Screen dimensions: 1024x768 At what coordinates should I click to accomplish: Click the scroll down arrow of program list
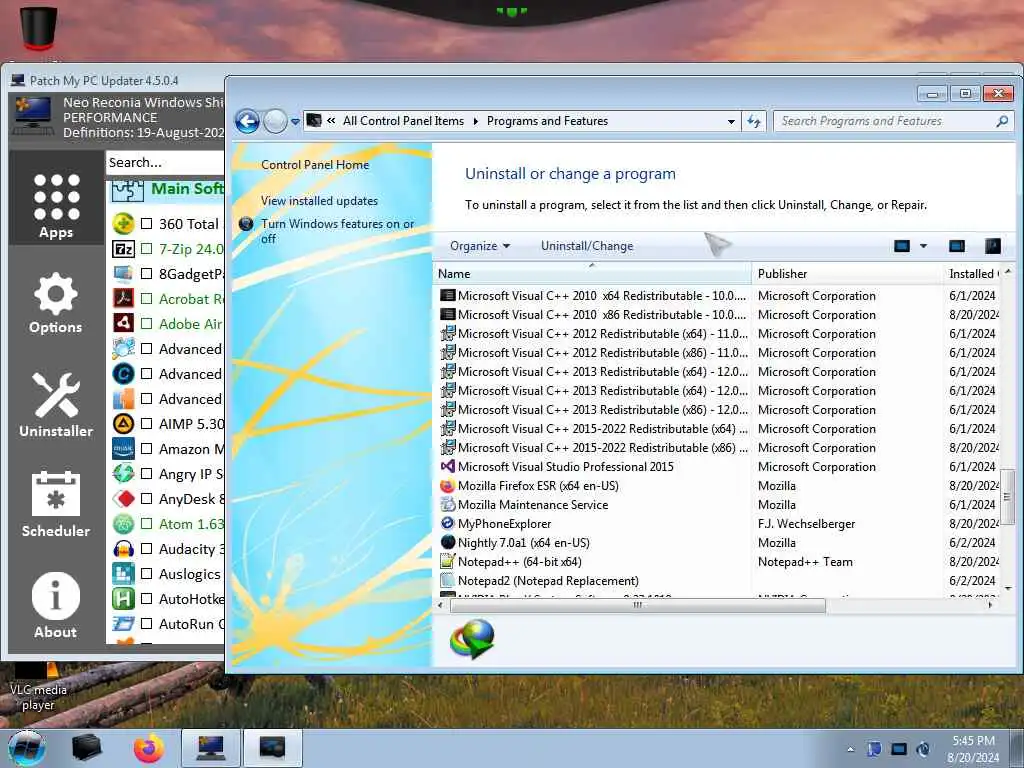pyautogui.click(x=1007, y=589)
